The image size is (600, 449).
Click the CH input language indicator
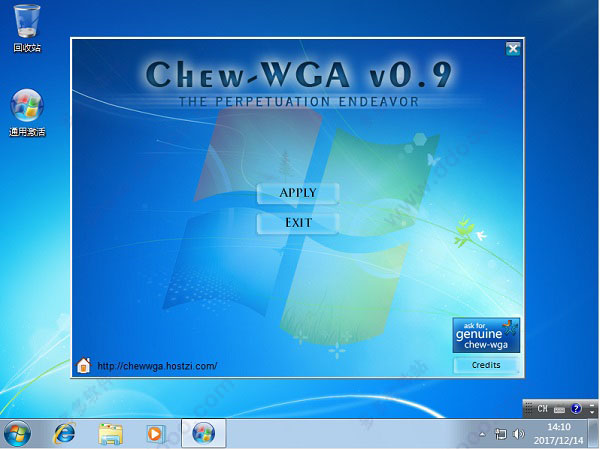pos(542,408)
